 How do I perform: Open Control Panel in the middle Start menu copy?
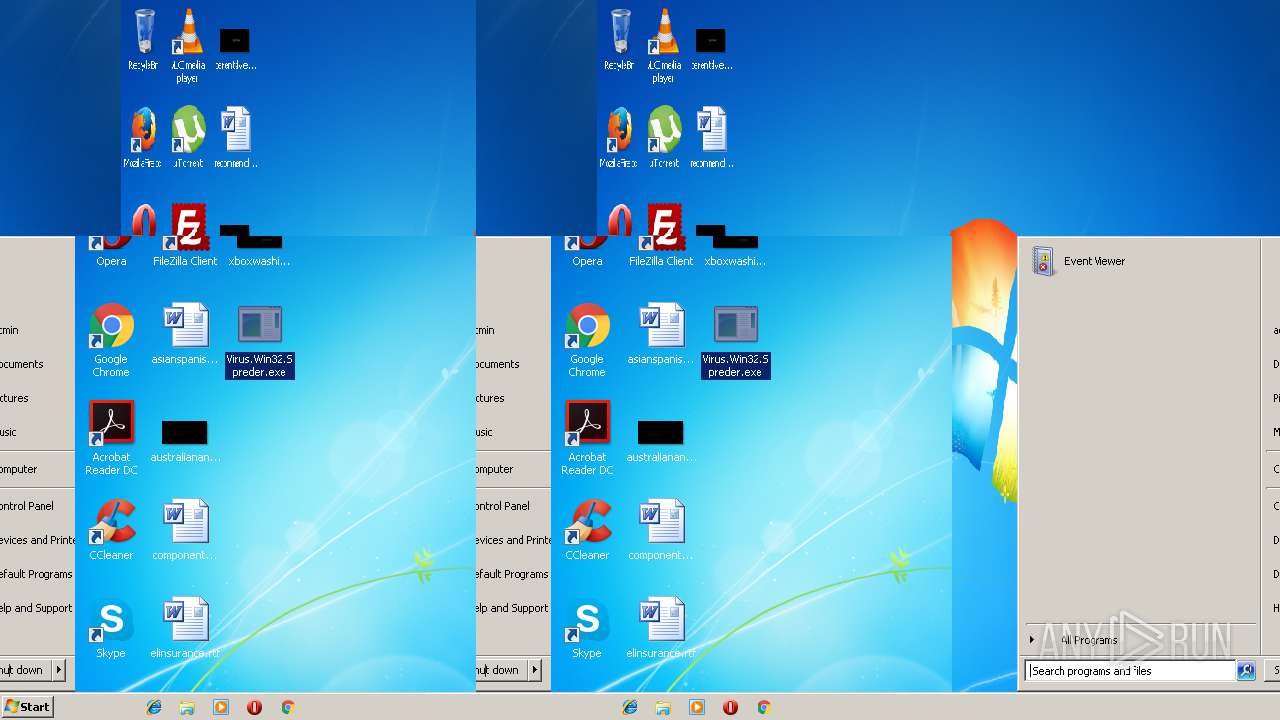tap(503, 506)
